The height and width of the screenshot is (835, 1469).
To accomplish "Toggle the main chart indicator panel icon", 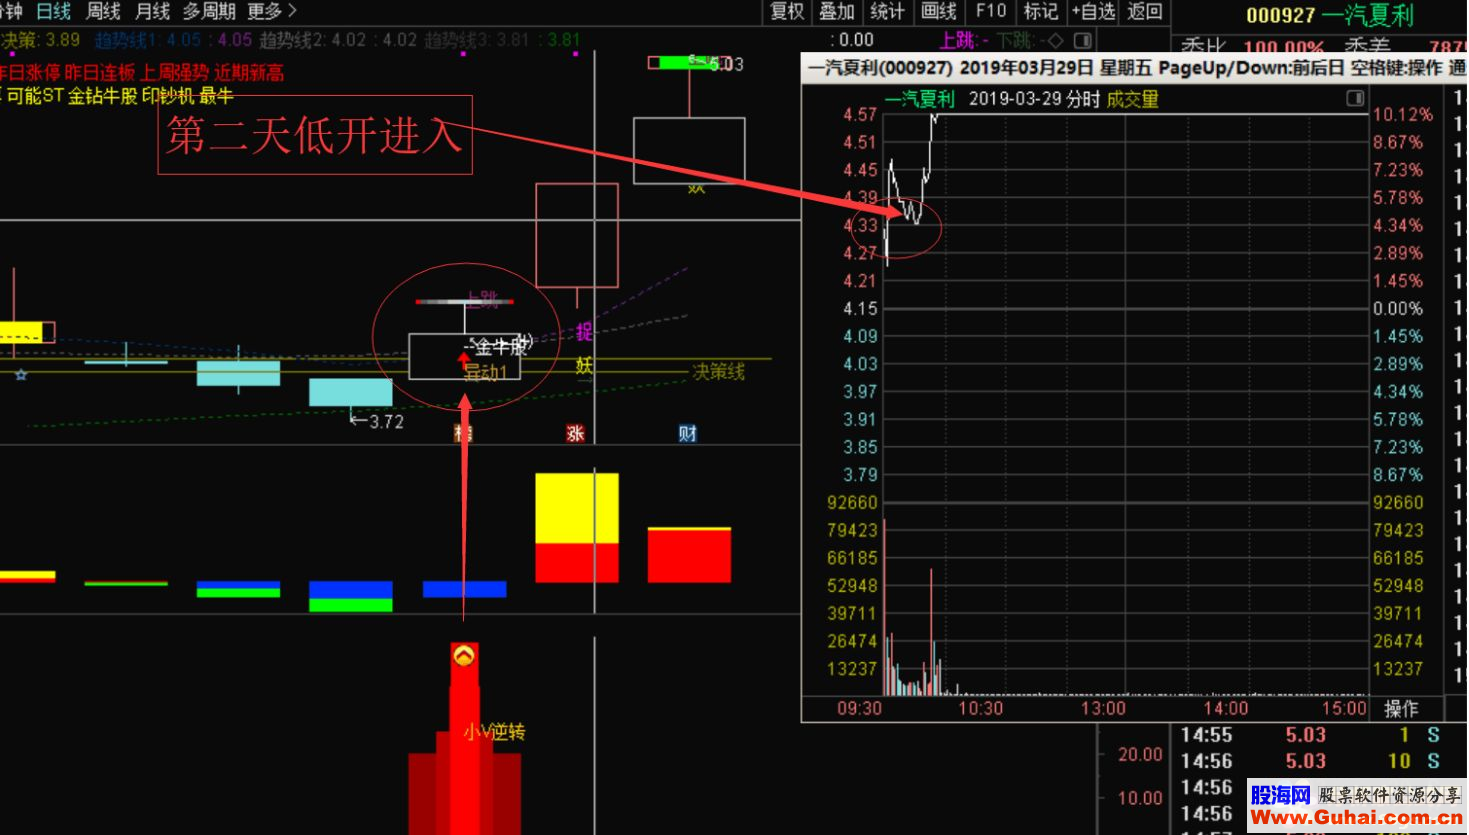I will [x=1082, y=40].
